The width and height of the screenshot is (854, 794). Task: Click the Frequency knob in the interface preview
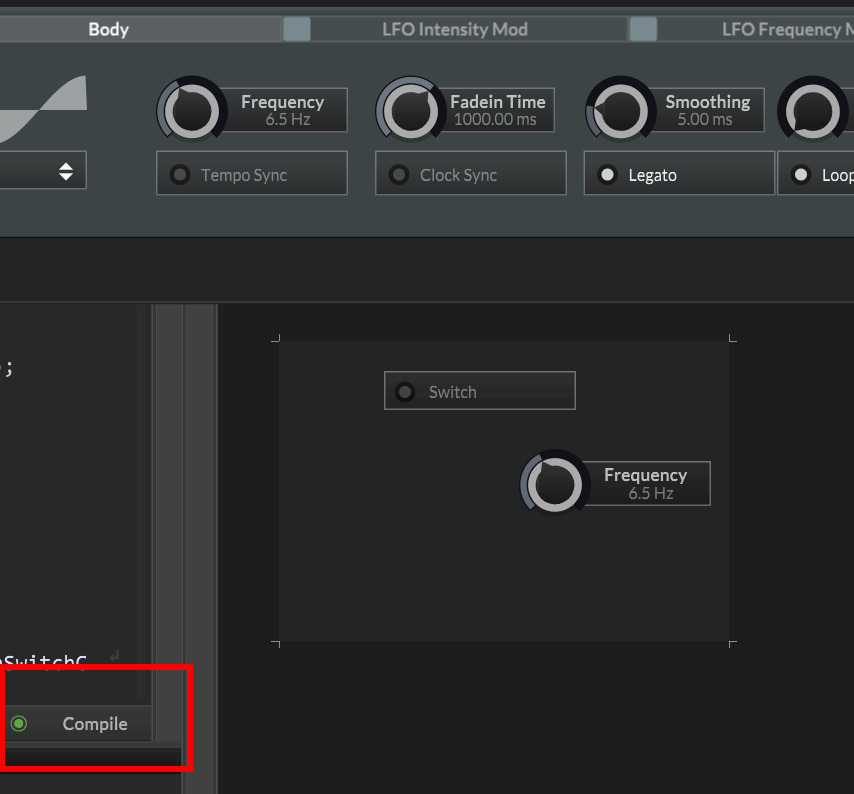tap(555, 484)
